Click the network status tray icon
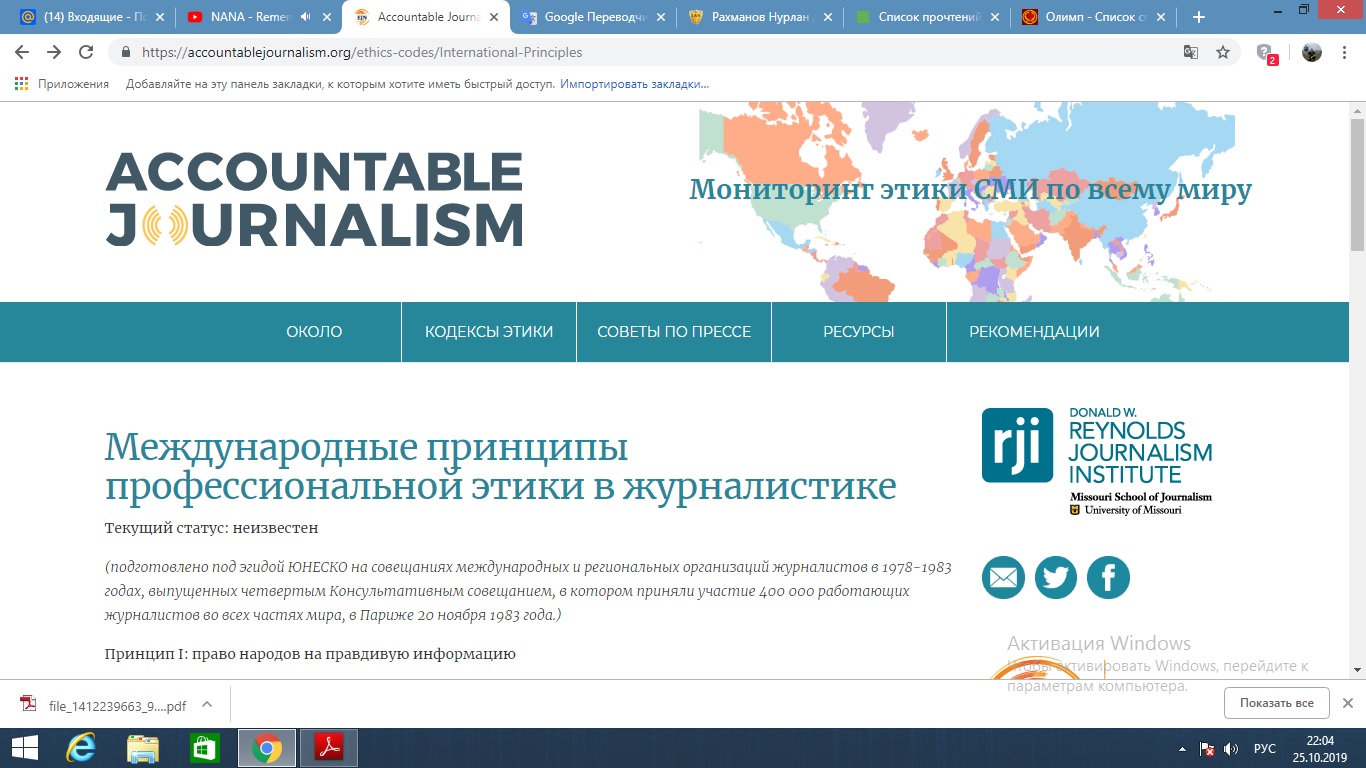The width and height of the screenshot is (1366, 768). pyautogui.click(x=1207, y=749)
